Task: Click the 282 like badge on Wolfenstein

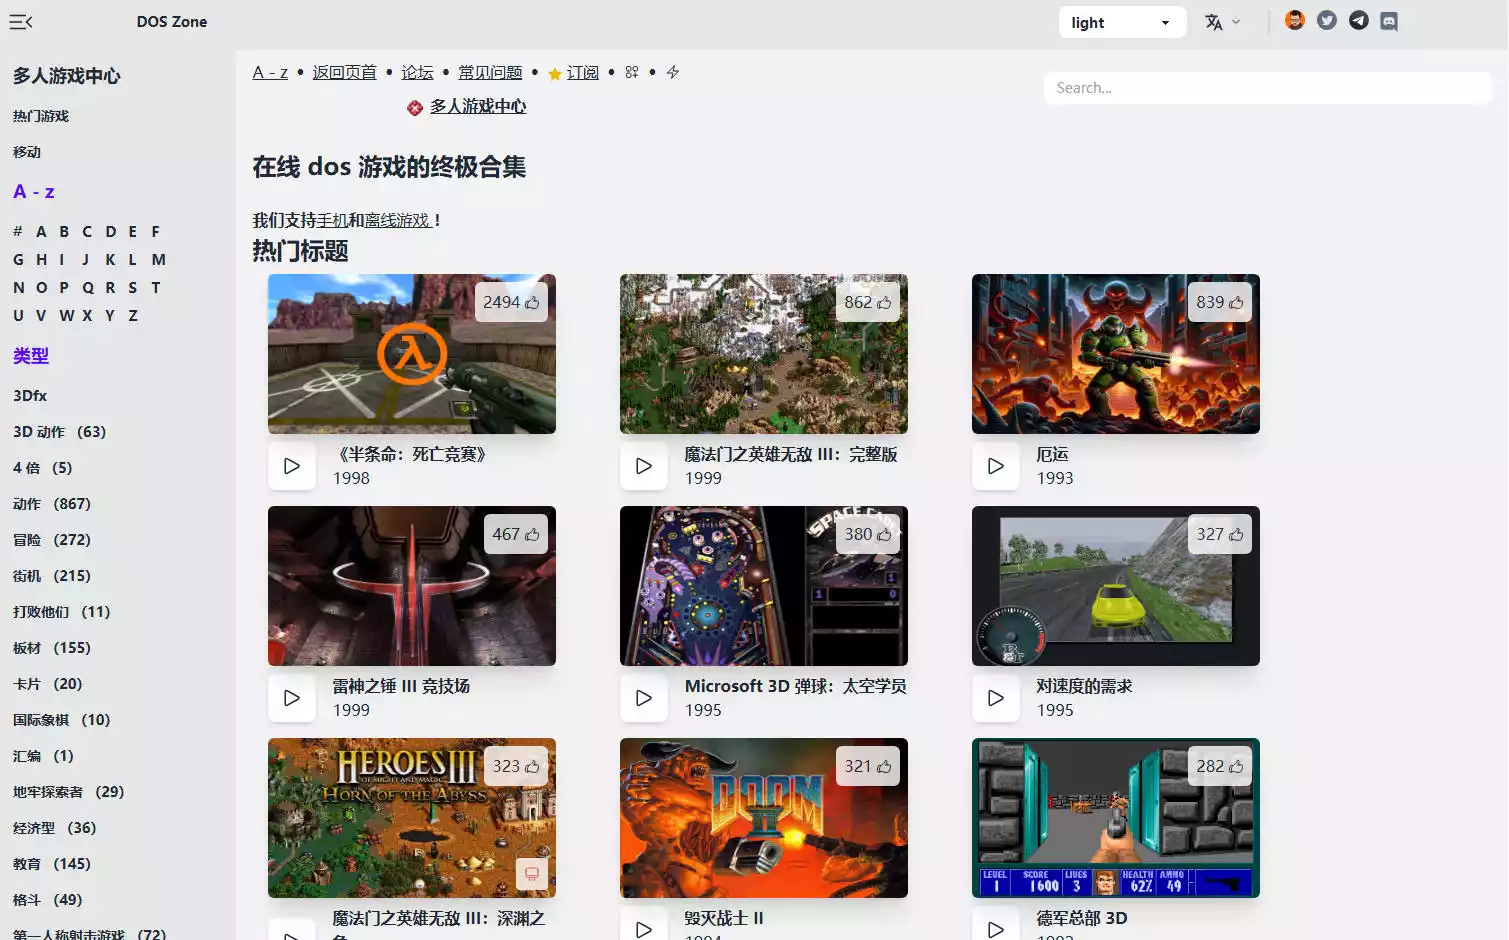Action: [x=1220, y=766]
